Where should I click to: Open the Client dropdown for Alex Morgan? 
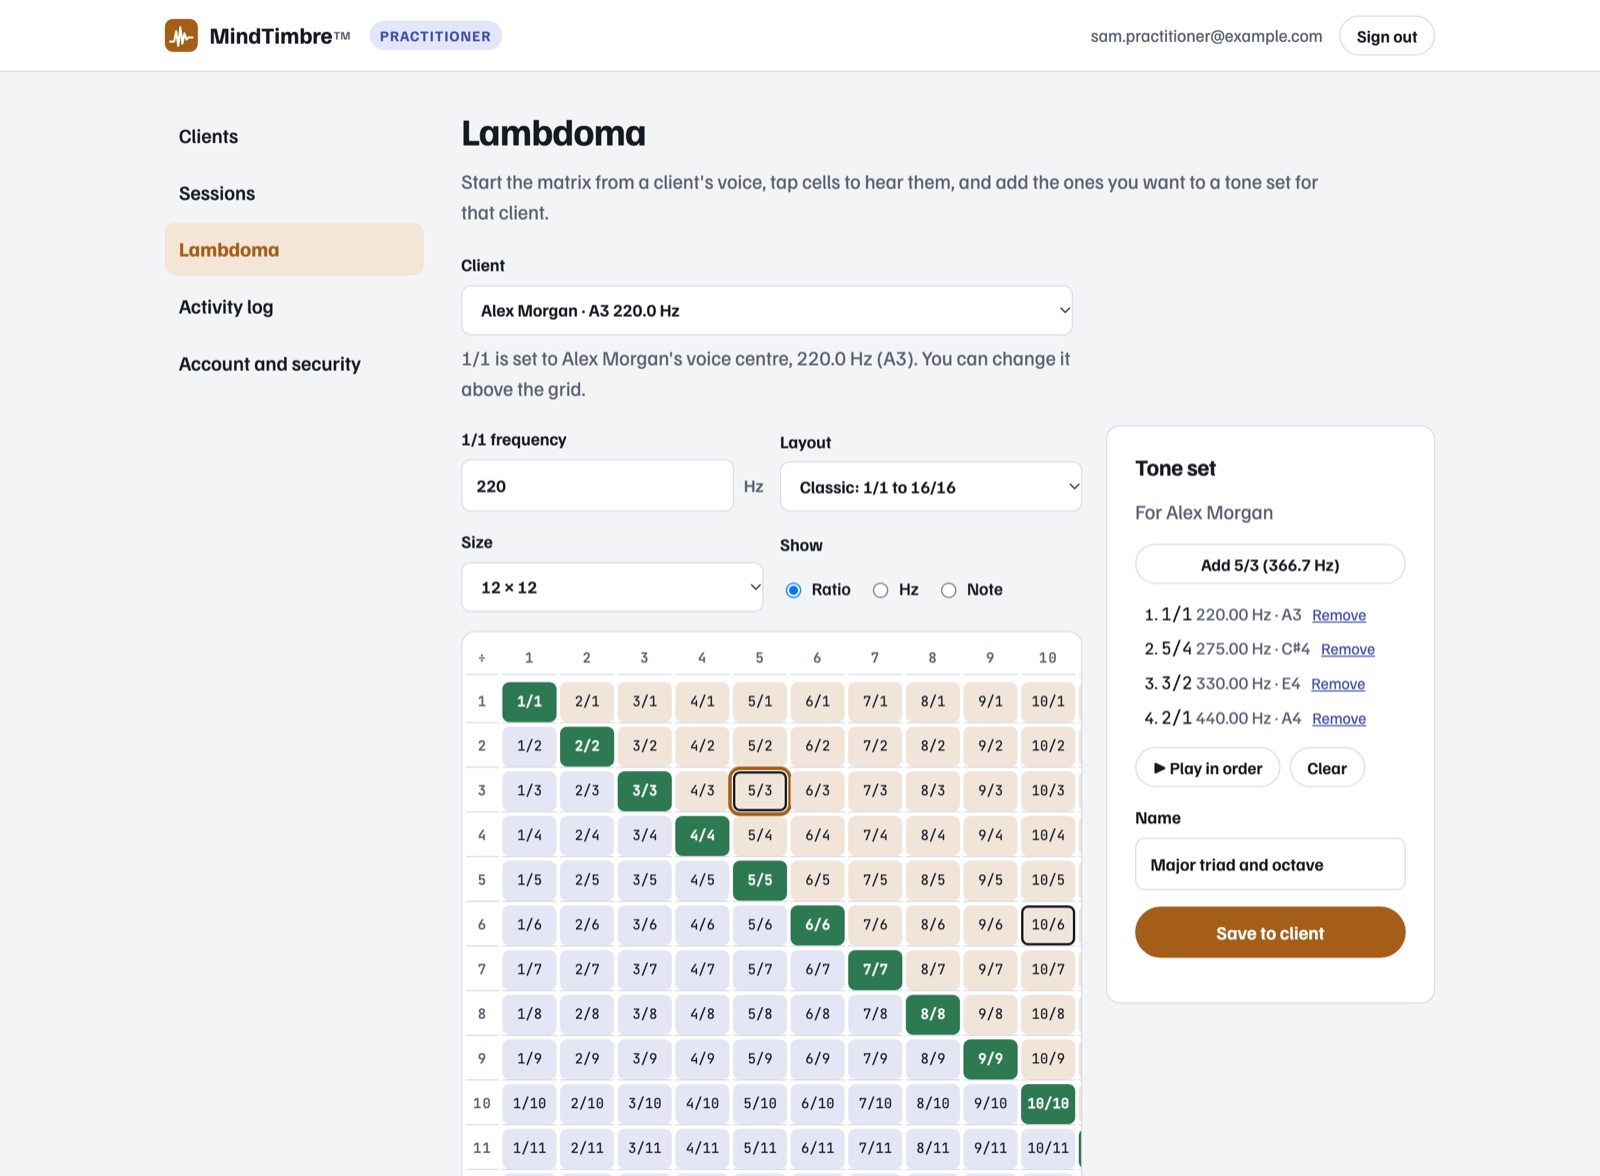pos(767,310)
